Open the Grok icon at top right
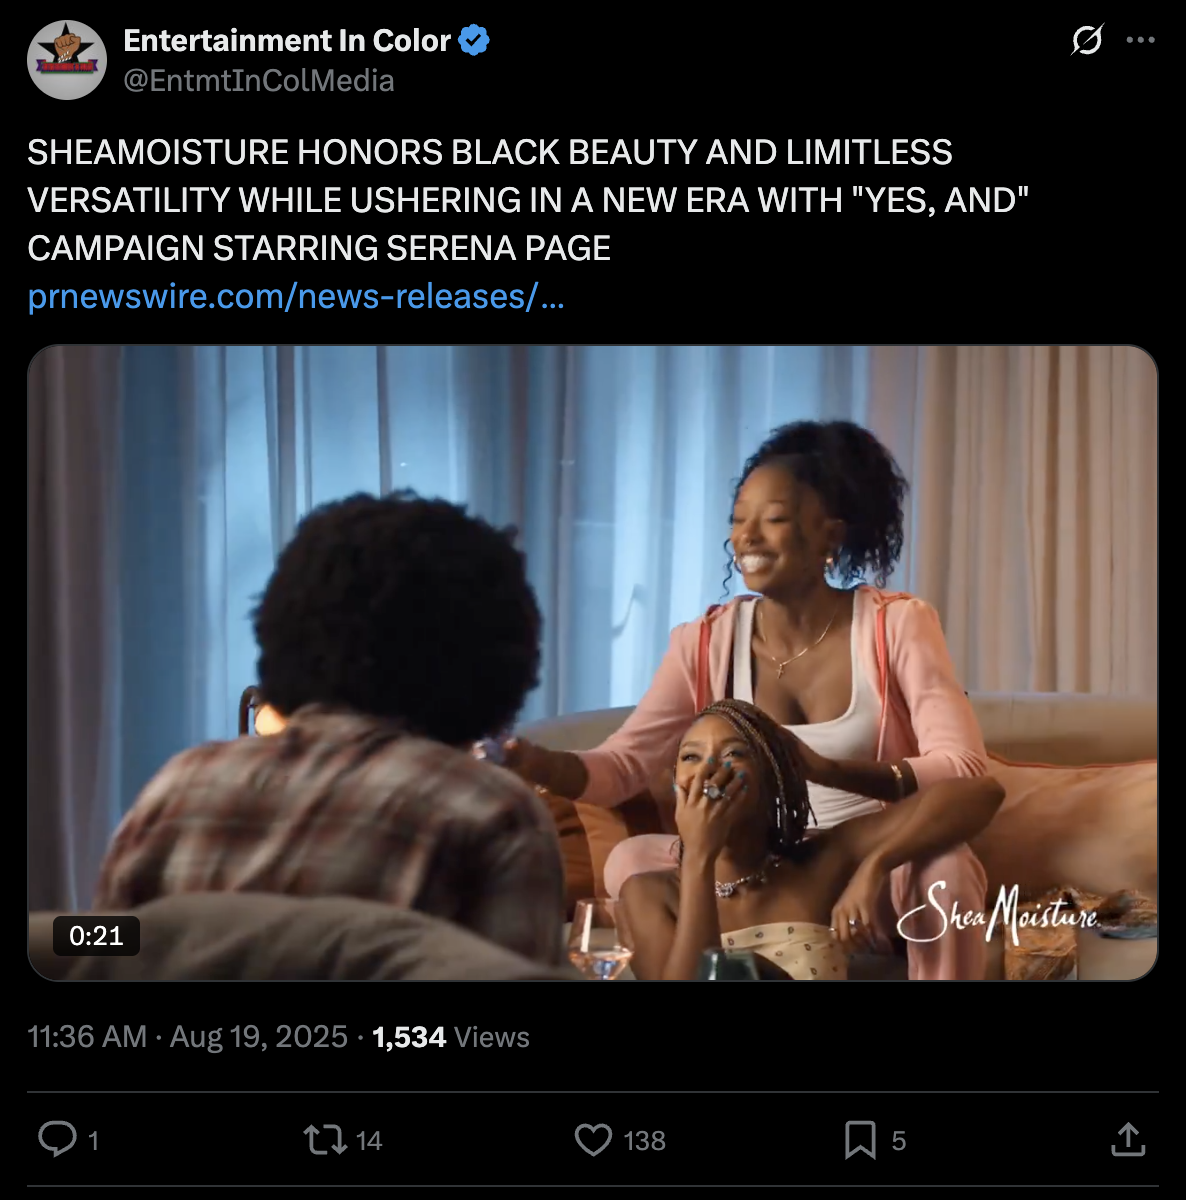 pos(1086,40)
